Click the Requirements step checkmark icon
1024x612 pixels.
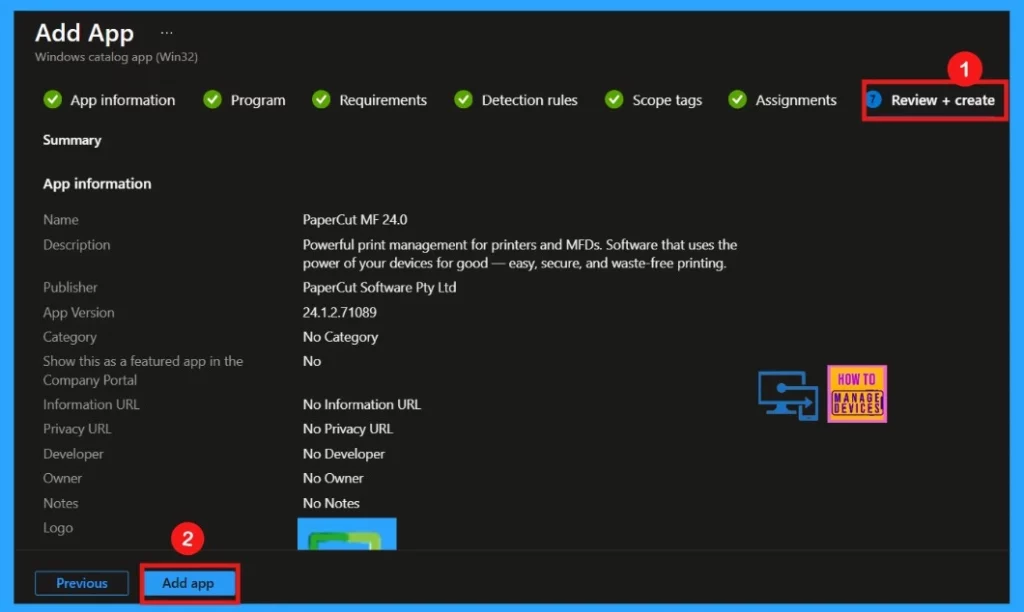tap(321, 100)
